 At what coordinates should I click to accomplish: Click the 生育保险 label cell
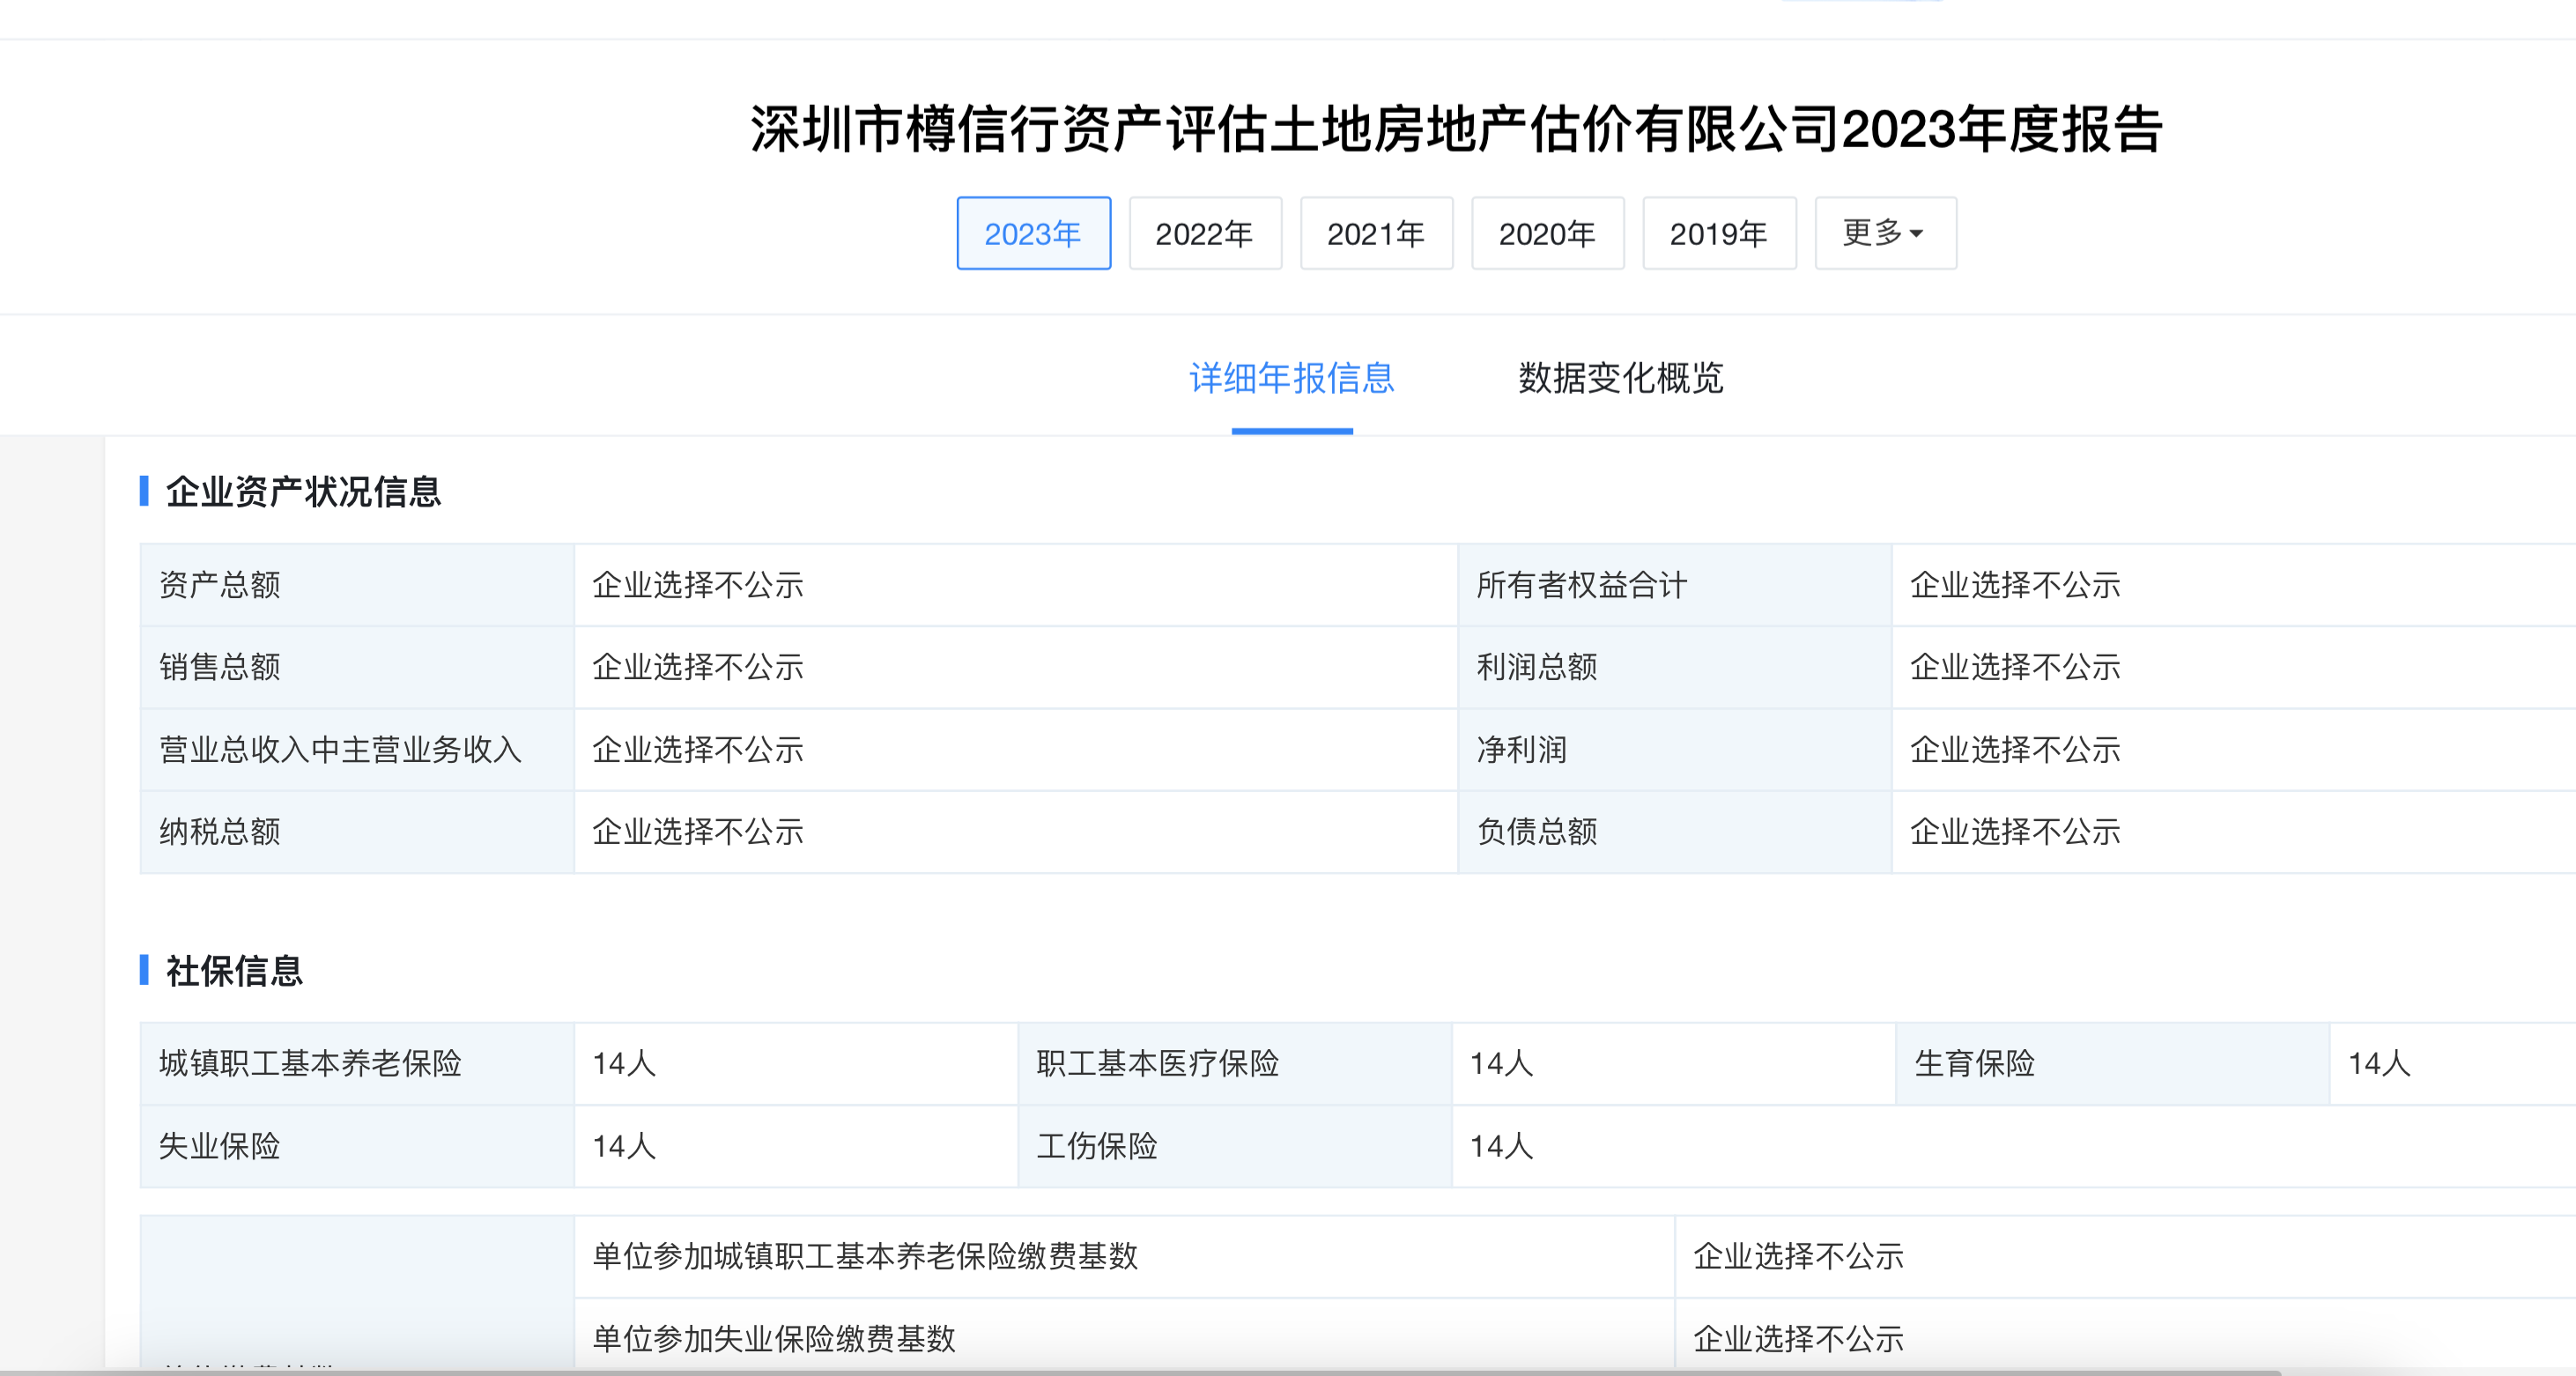(x=1974, y=1063)
